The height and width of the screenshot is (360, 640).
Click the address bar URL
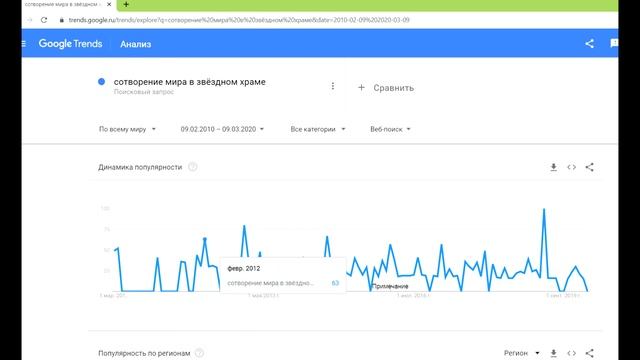click(239, 20)
